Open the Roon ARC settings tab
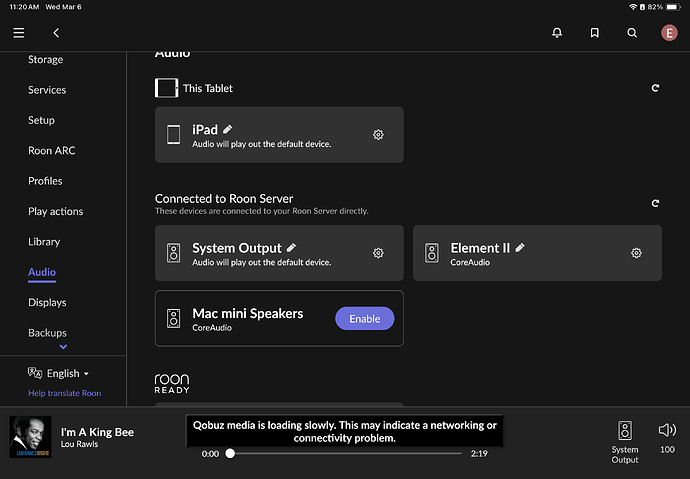690x479 pixels. [51, 150]
